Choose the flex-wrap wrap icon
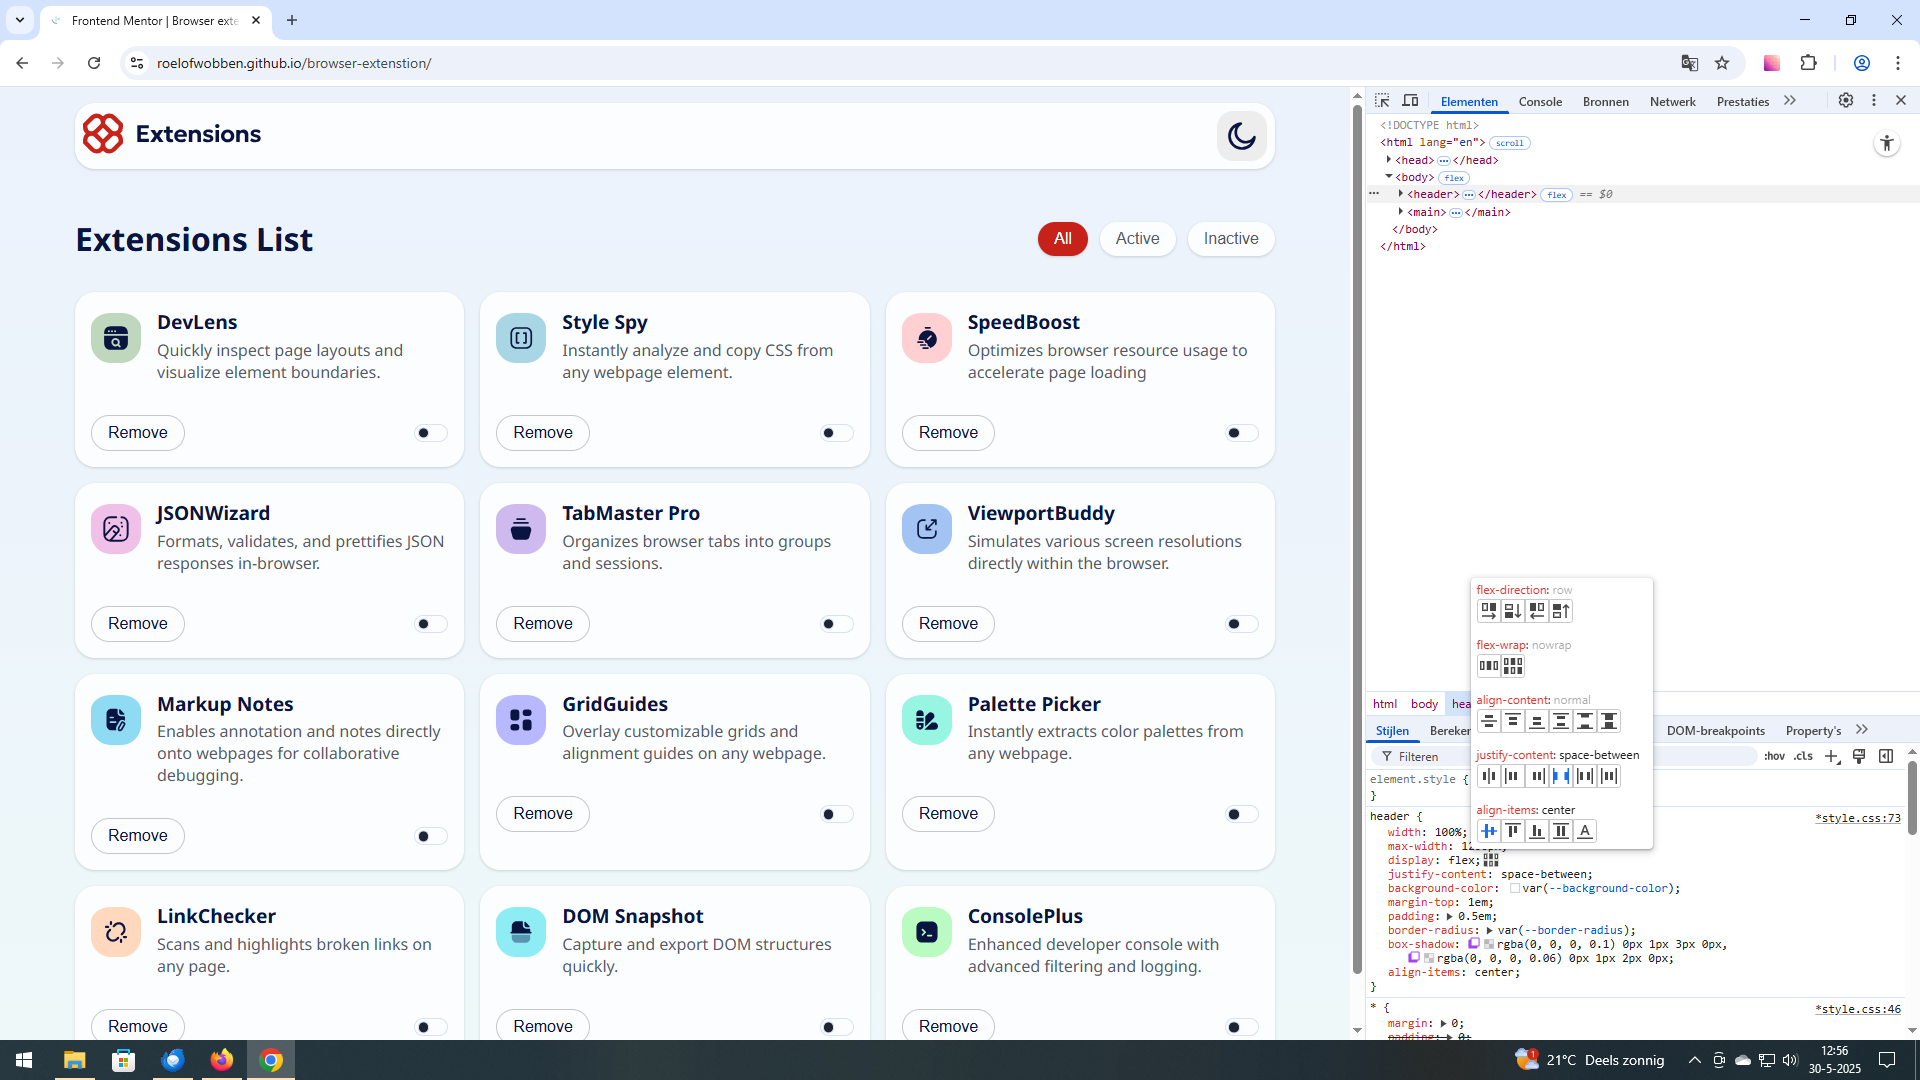 click(x=1512, y=666)
